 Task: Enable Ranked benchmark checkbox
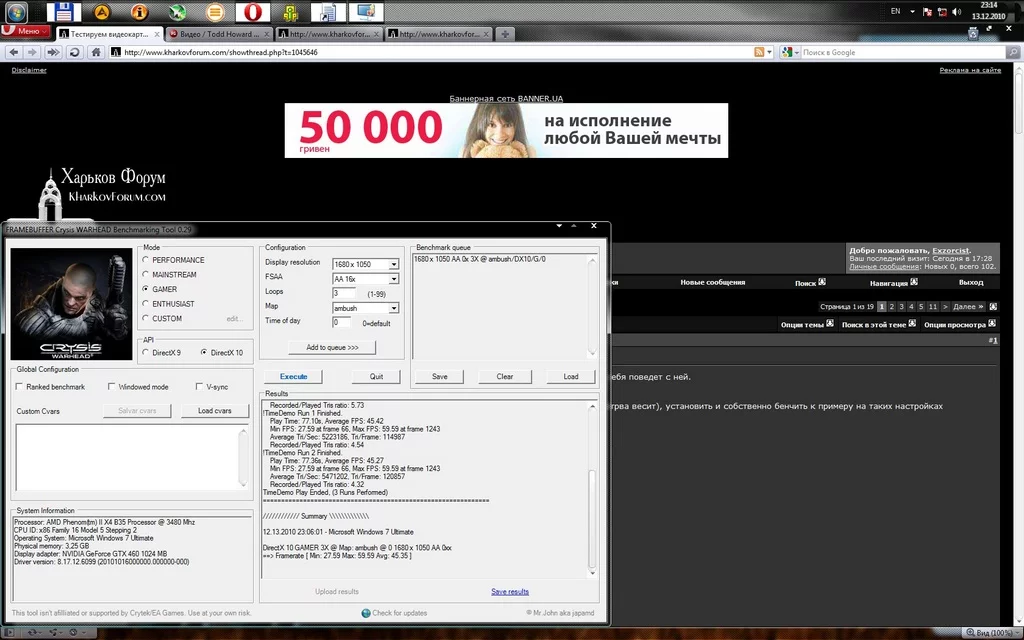[20, 387]
